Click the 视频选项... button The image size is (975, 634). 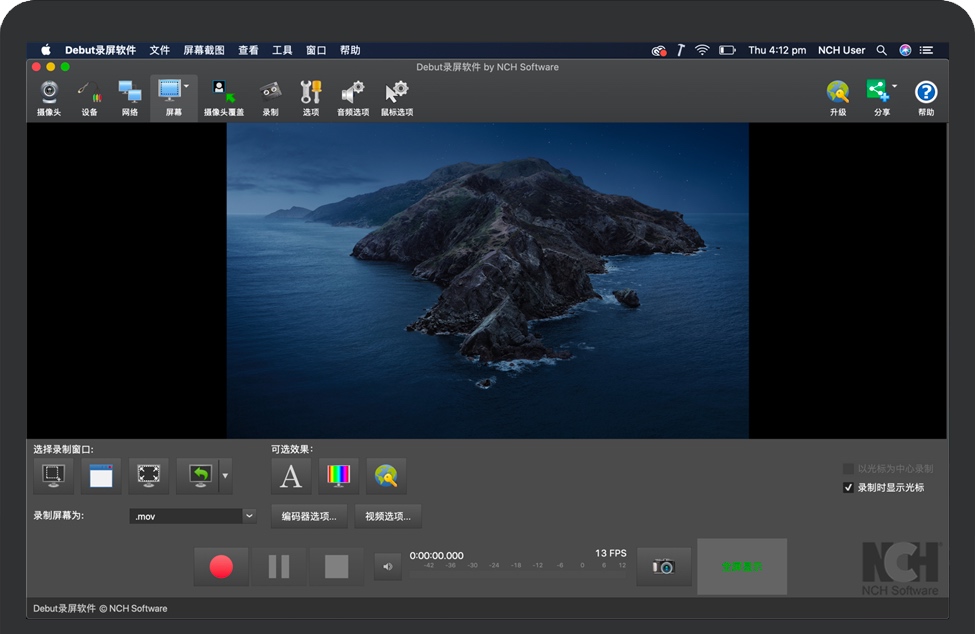tap(388, 516)
